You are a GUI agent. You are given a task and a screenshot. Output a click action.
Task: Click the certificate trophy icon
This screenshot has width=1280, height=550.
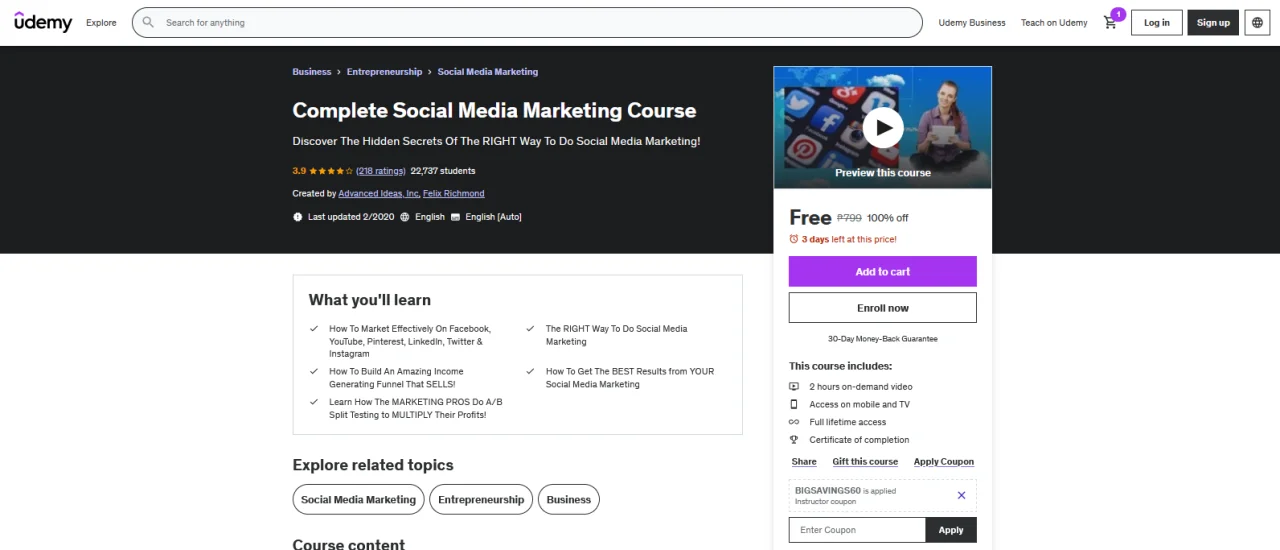pyautogui.click(x=794, y=440)
